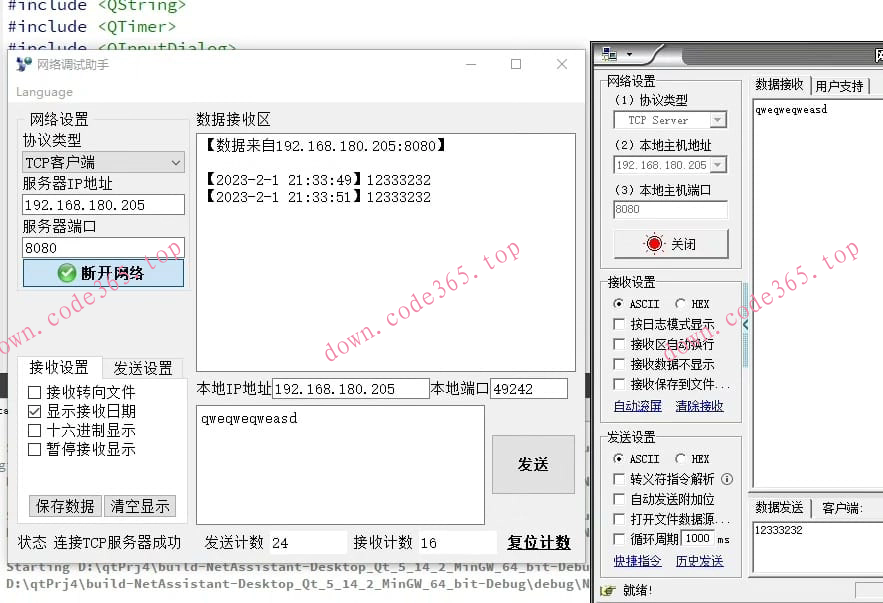Enable the 循环周期 cyclic send checkbox
883x603 pixels.
point(620,539)
